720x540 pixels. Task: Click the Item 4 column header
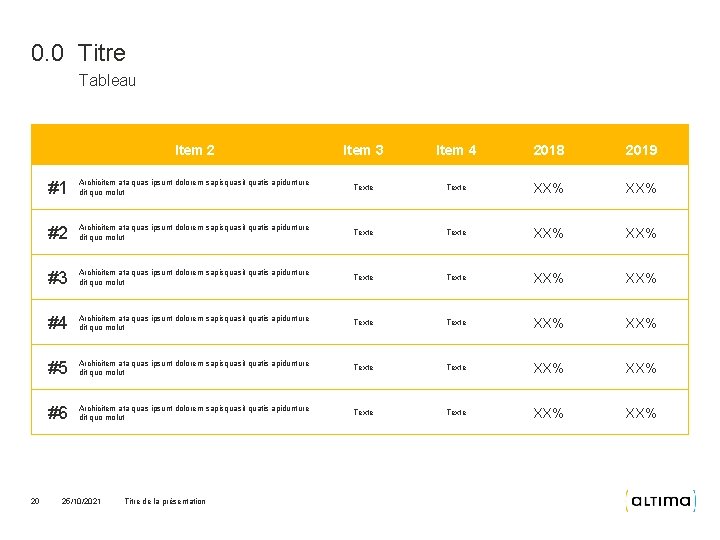[456, 150]
